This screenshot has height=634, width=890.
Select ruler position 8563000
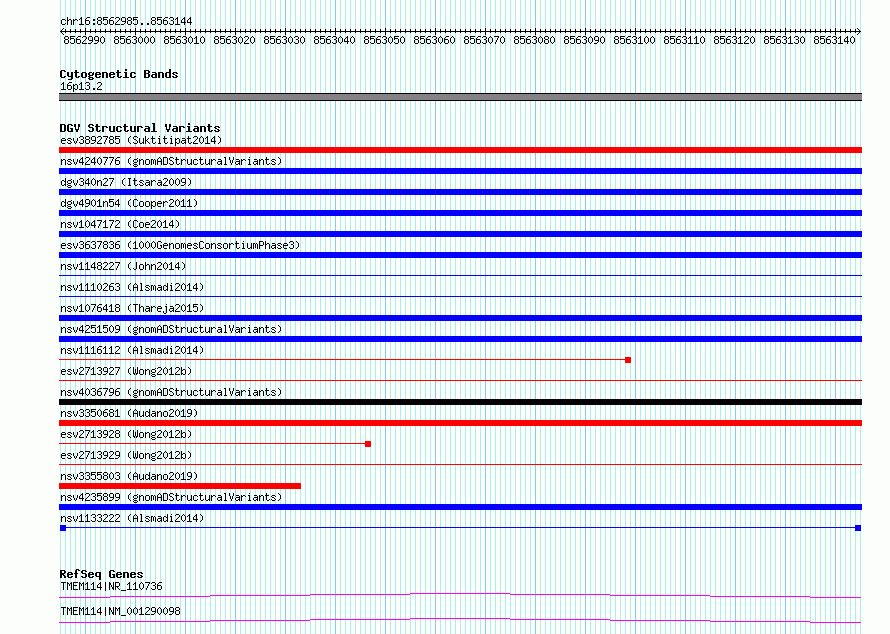tap(135, 40)
